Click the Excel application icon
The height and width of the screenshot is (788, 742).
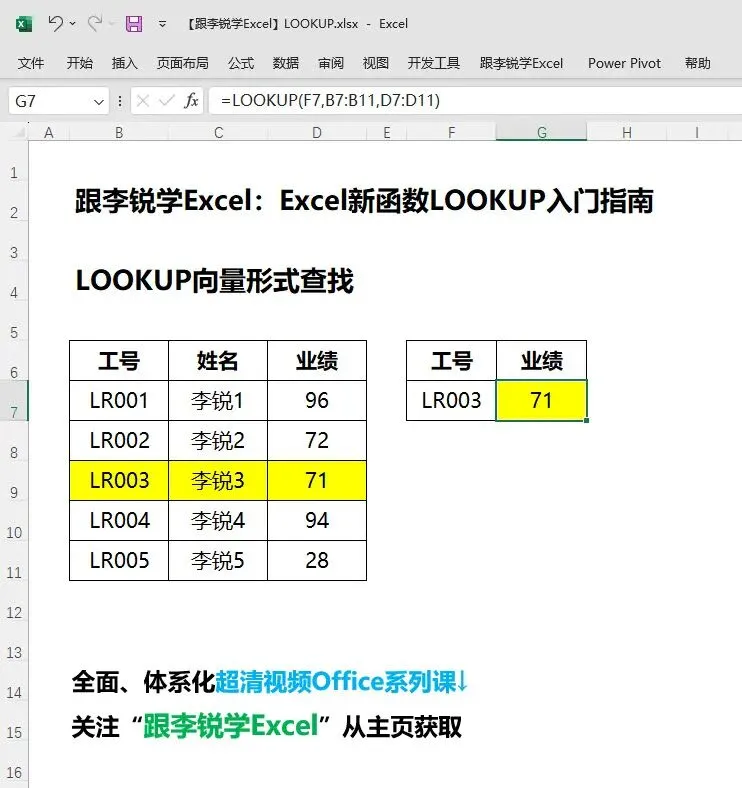(x=24, y=24)
